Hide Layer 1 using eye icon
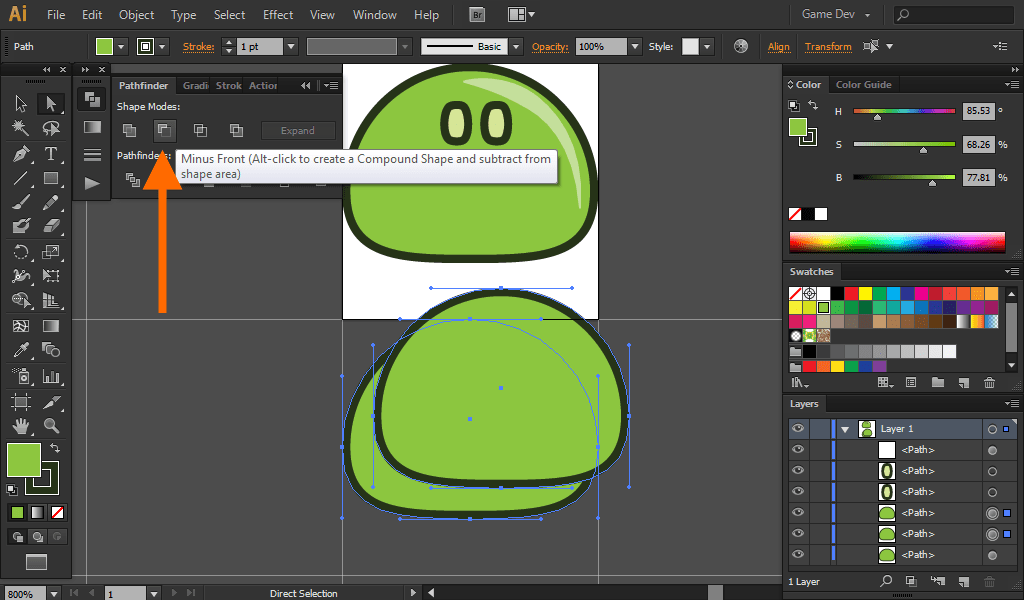The width and height of the screenshot is (1024, 600). 798,429
